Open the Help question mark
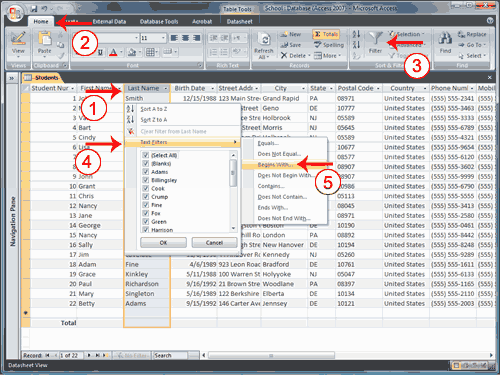The height and width of the screenshot is (375, 500). 490,21
